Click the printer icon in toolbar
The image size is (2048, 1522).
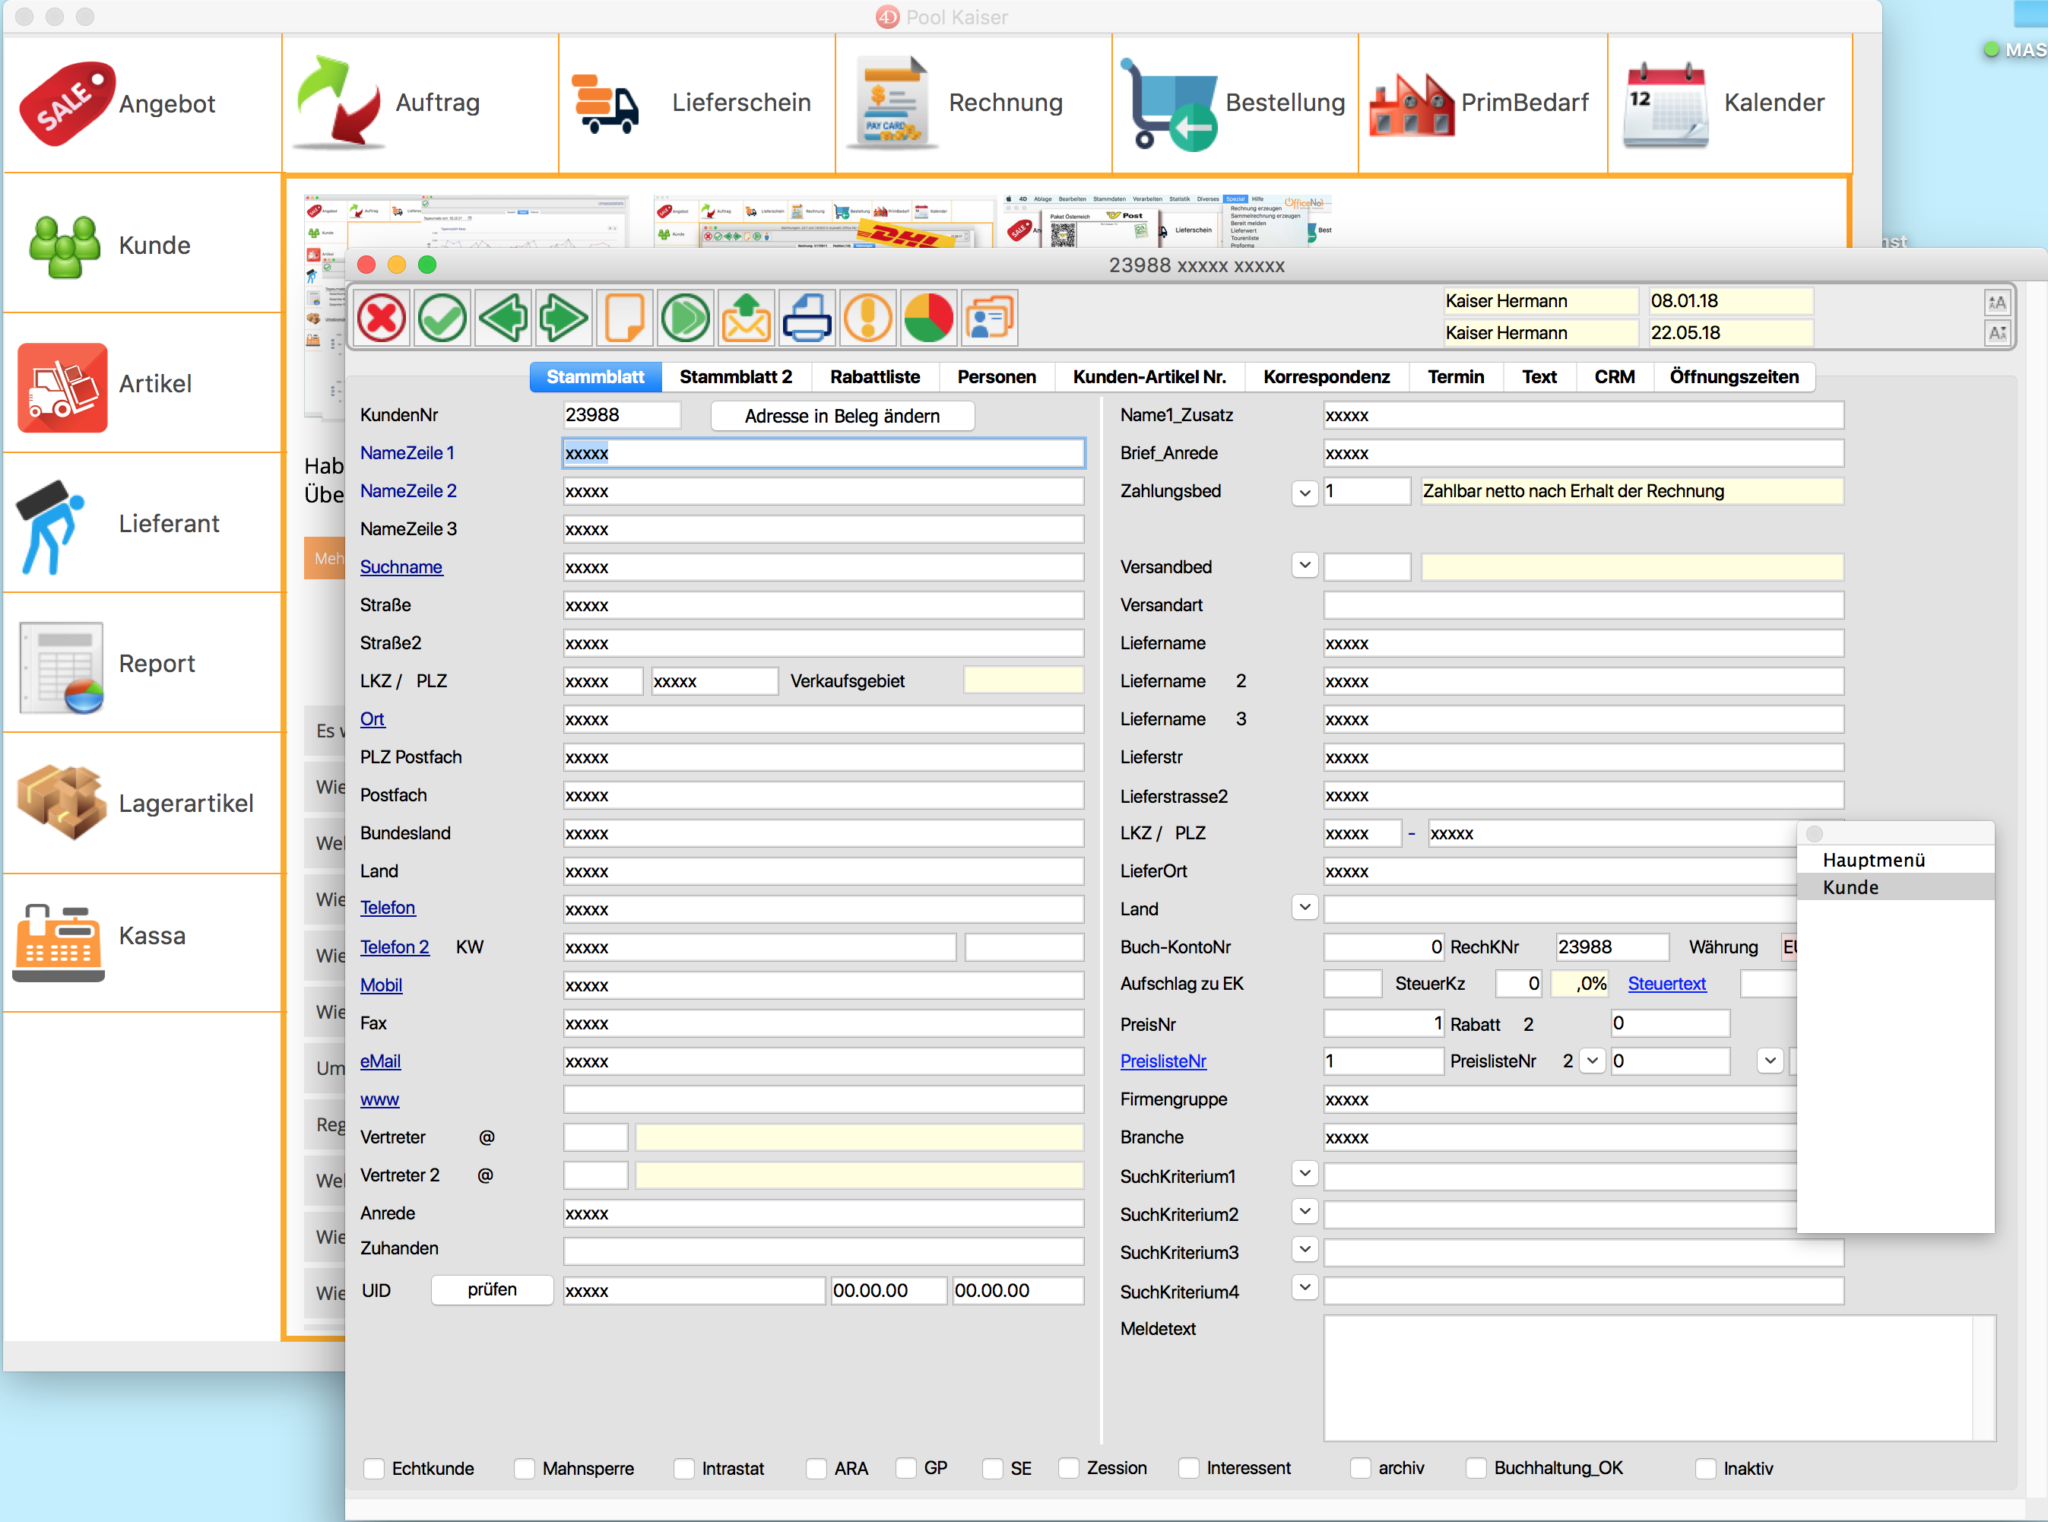(x=807, y=319)
